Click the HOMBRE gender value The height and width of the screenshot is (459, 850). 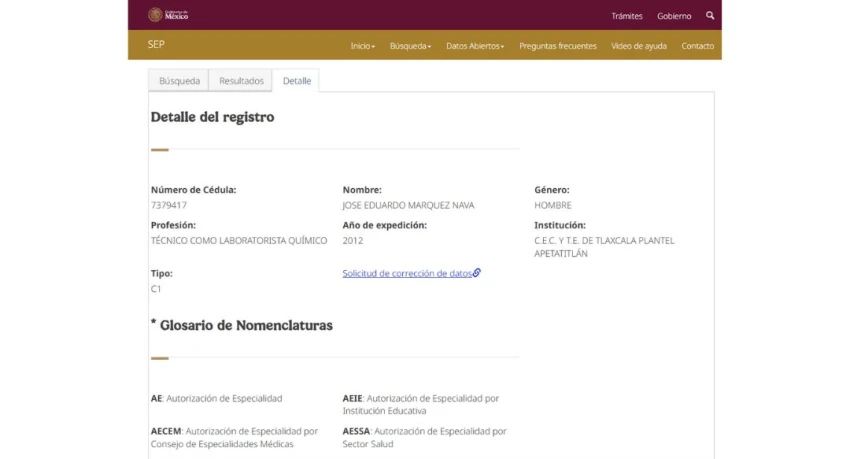click(553, 205)
